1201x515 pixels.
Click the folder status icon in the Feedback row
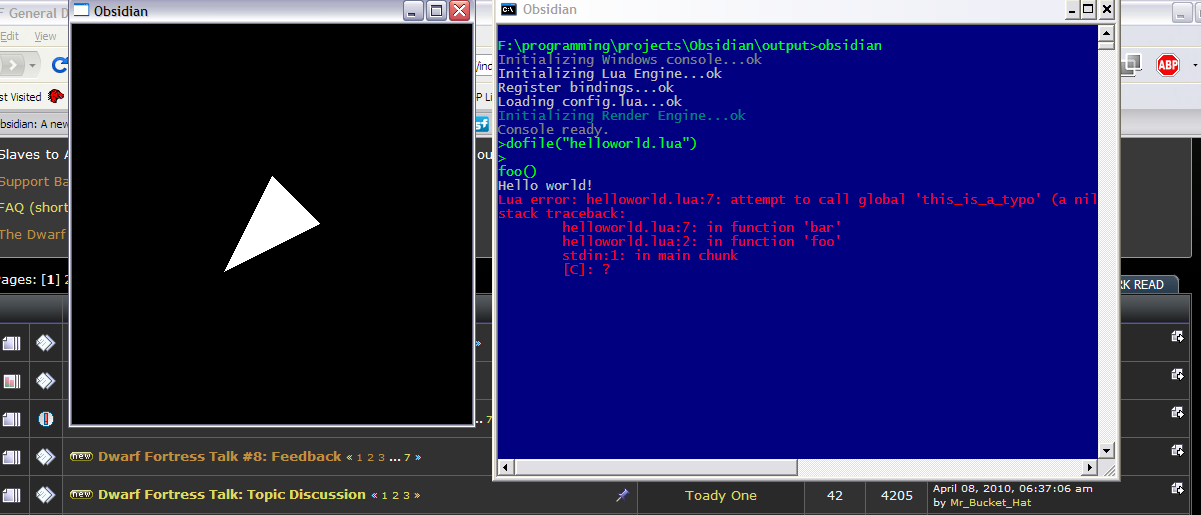coord(11,457)
